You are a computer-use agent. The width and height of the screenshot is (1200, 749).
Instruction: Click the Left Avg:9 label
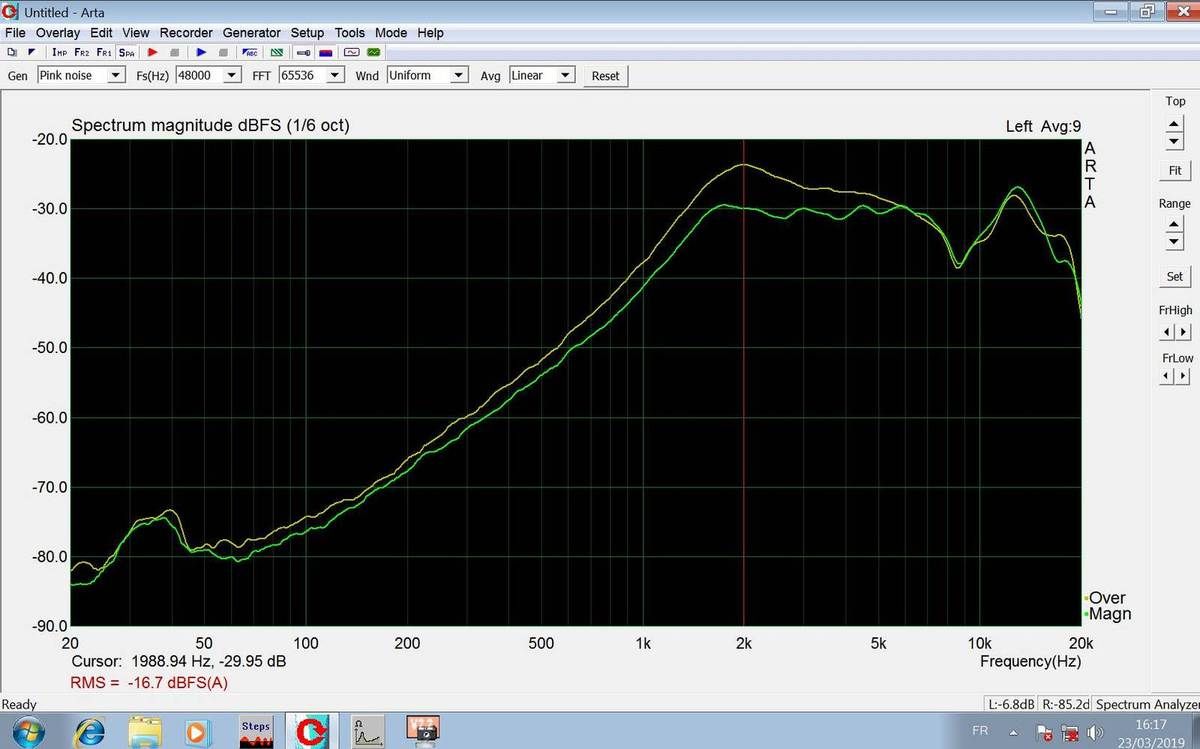click(x=1043, y=126)
